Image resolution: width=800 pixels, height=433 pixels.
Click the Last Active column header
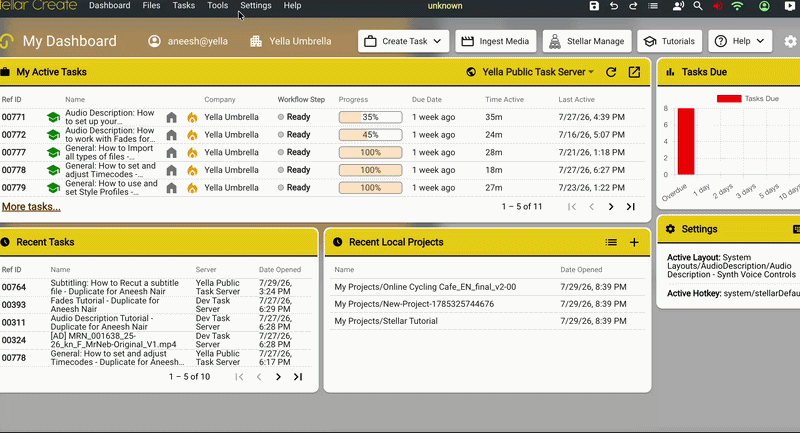[x=577, y=99]
